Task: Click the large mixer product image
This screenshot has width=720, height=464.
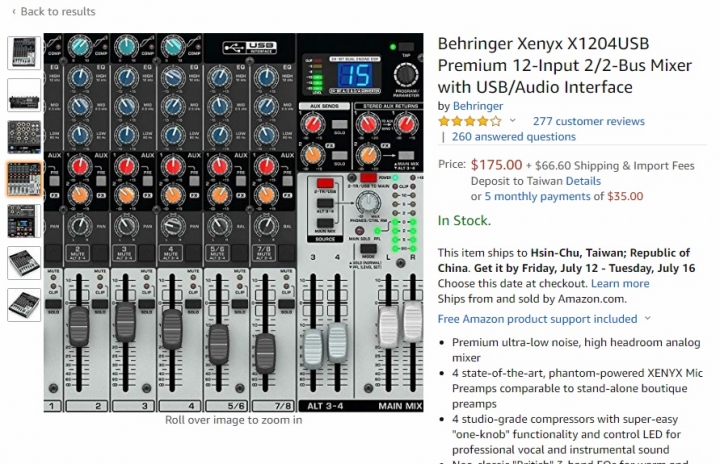Action: (x=233, y=222)
